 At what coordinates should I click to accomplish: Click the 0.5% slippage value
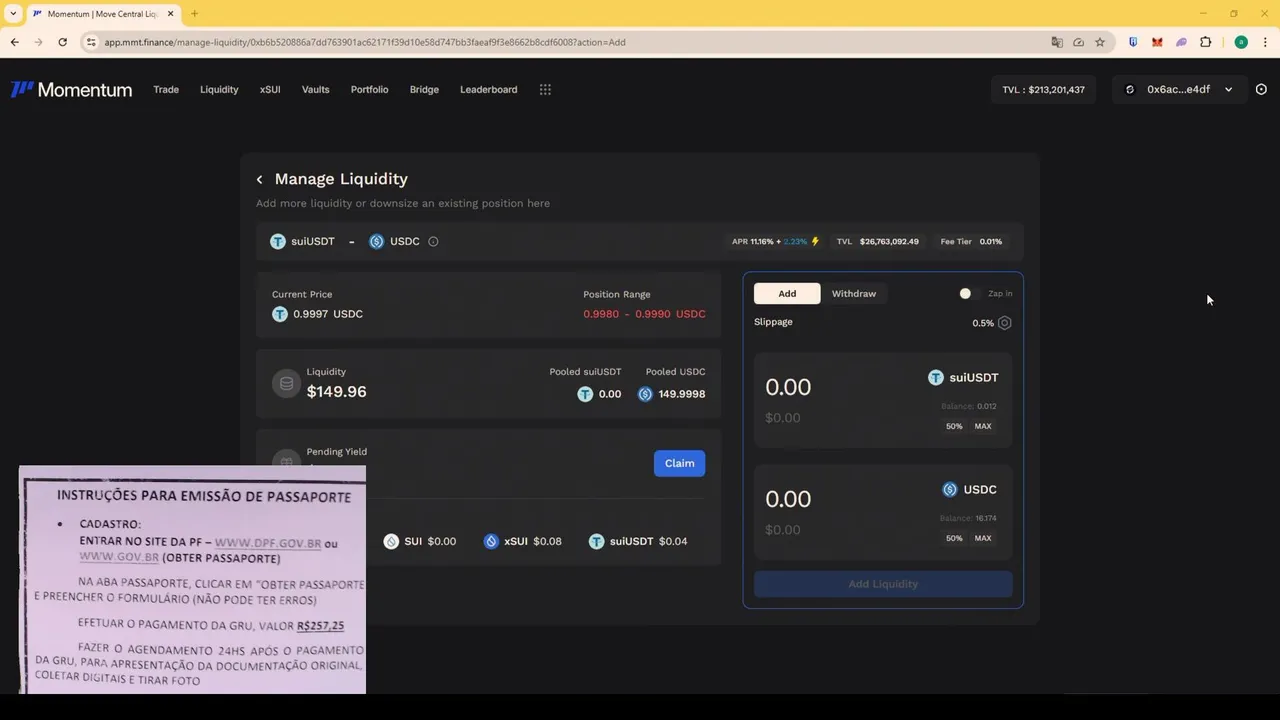(983, 323)
